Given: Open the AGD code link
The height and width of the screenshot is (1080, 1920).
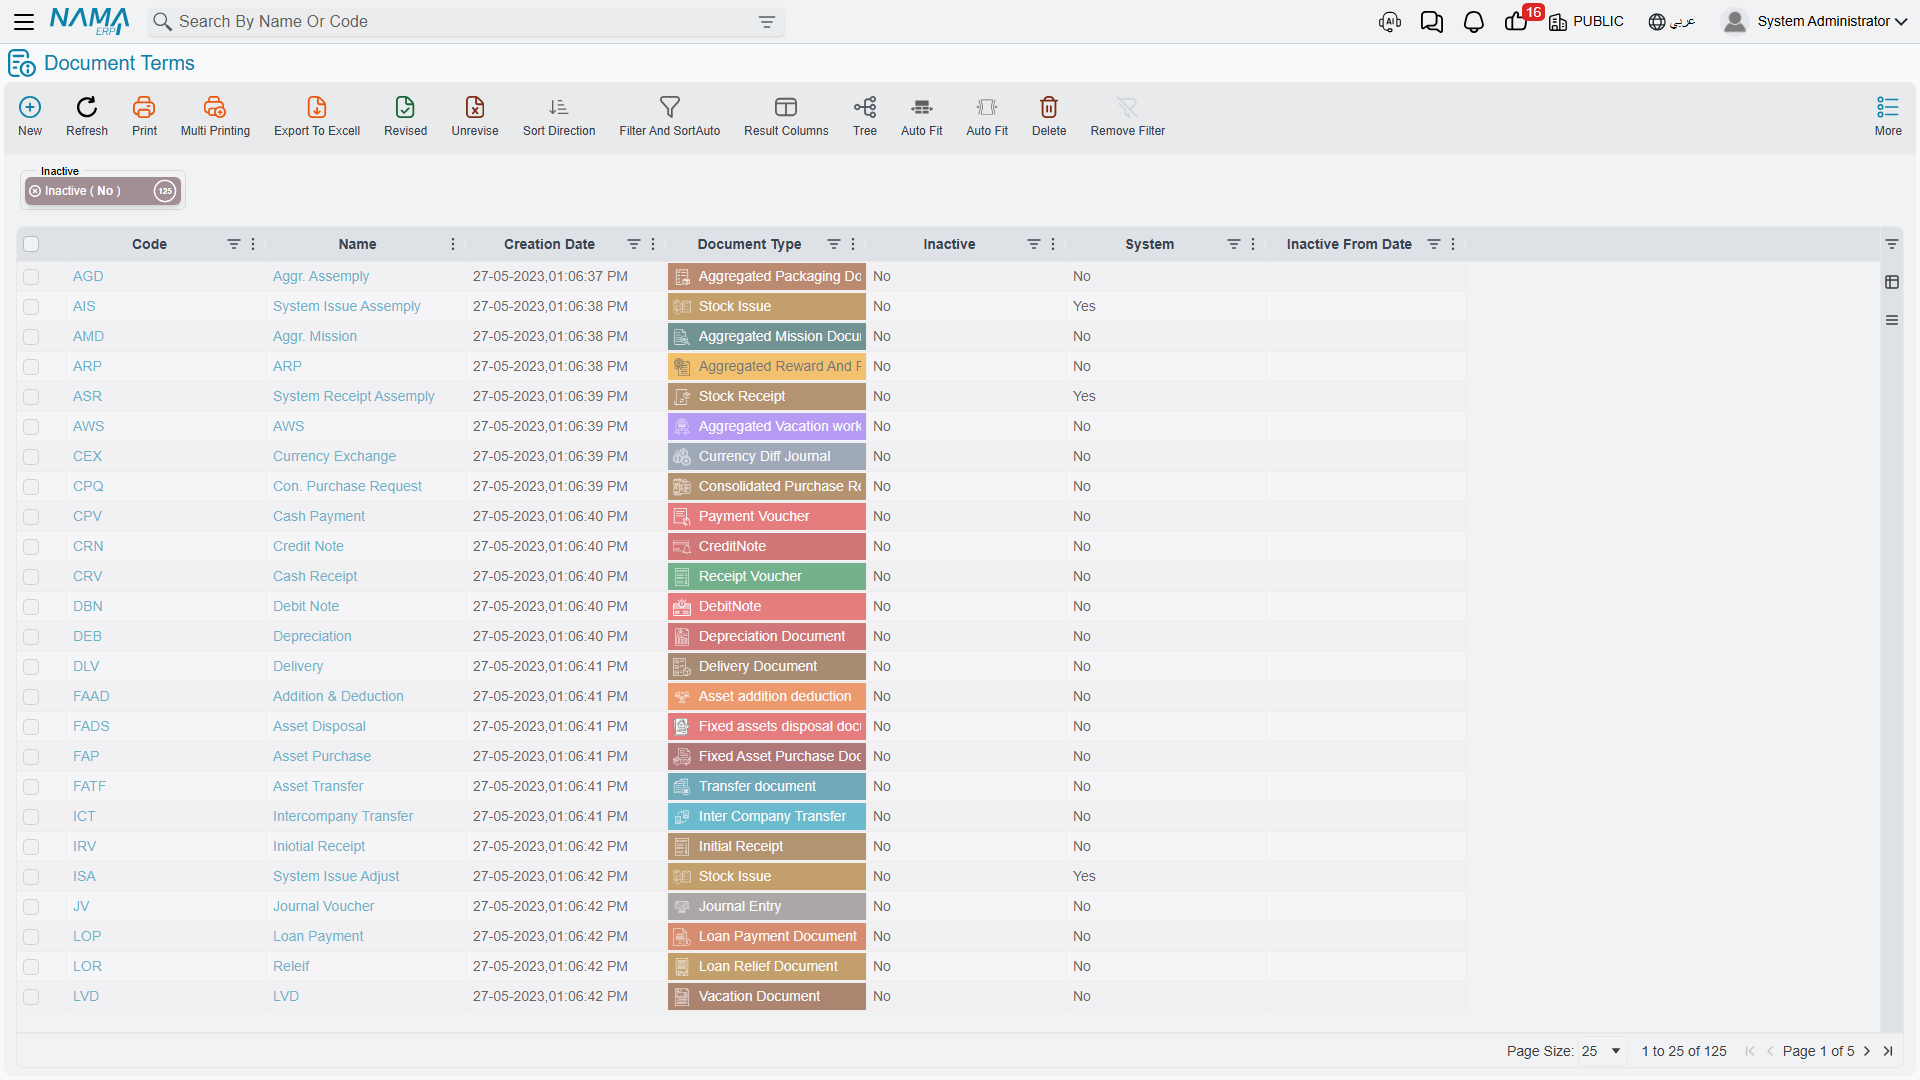Looking at the screenshot, I should (88, 276).
